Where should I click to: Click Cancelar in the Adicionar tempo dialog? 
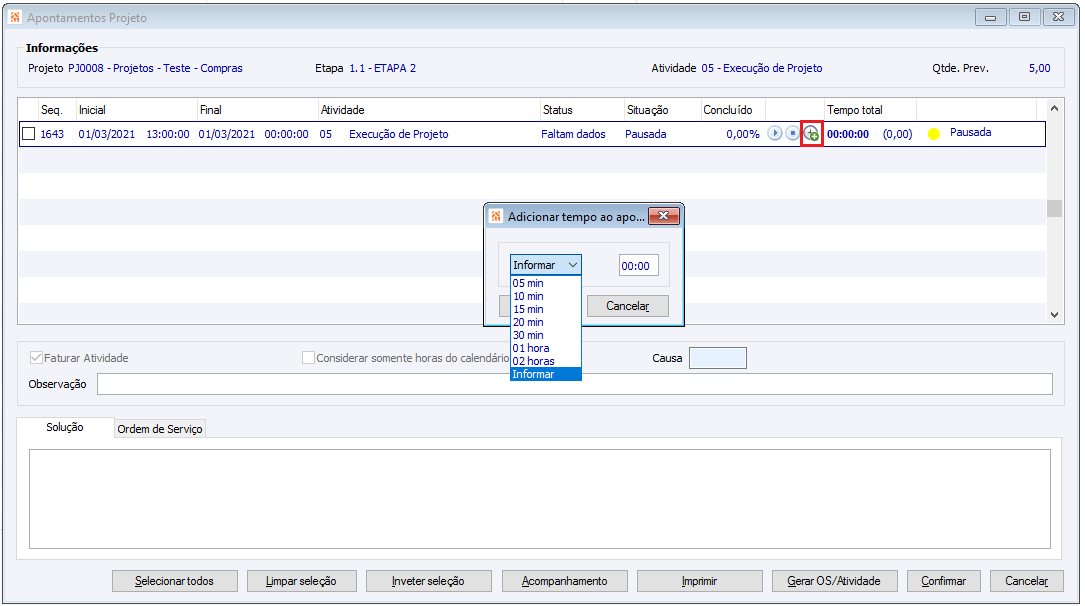(628, 306)
